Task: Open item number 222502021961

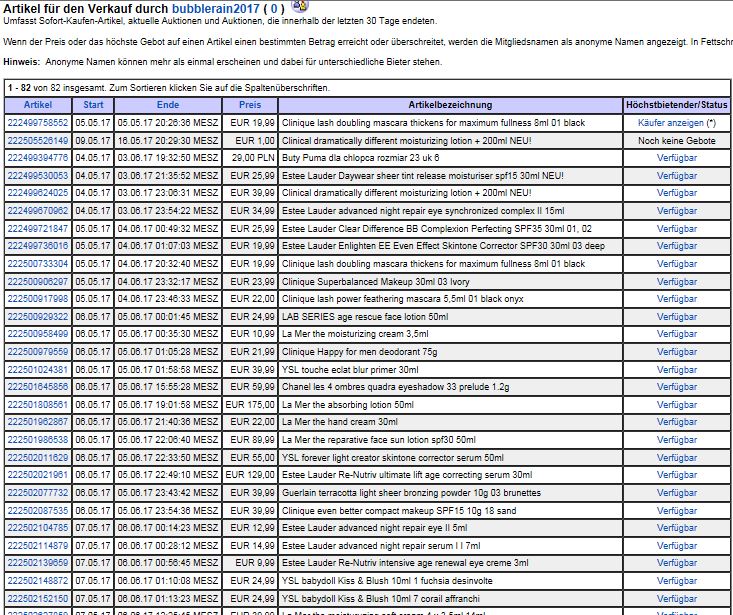Action: tap(38, 475)
